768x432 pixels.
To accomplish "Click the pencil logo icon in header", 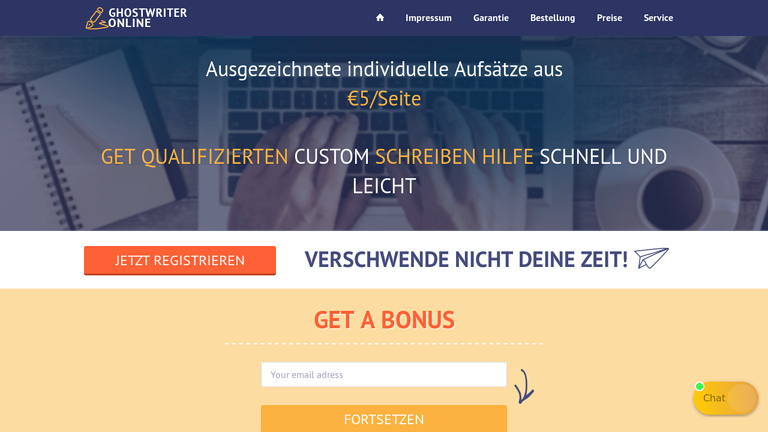I will tap(96, 18).
